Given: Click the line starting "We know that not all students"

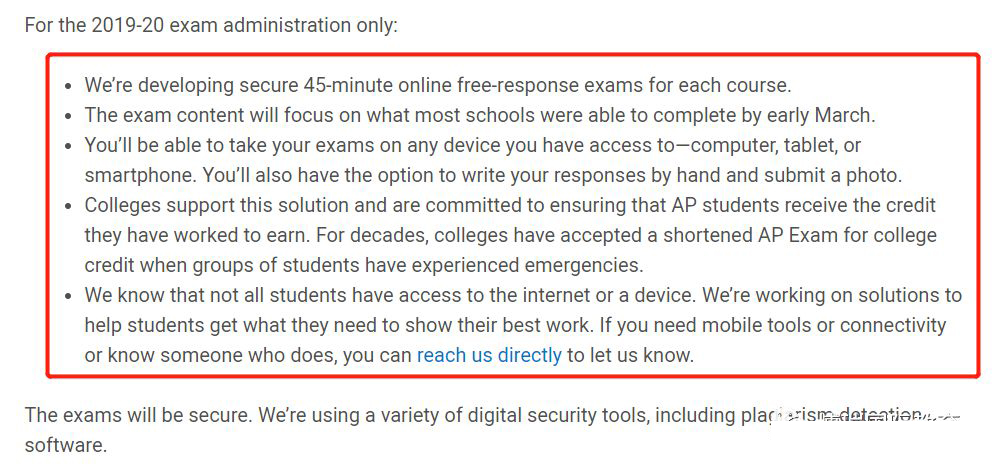Looking at the screenshot, I should click(x=523, y=295).
